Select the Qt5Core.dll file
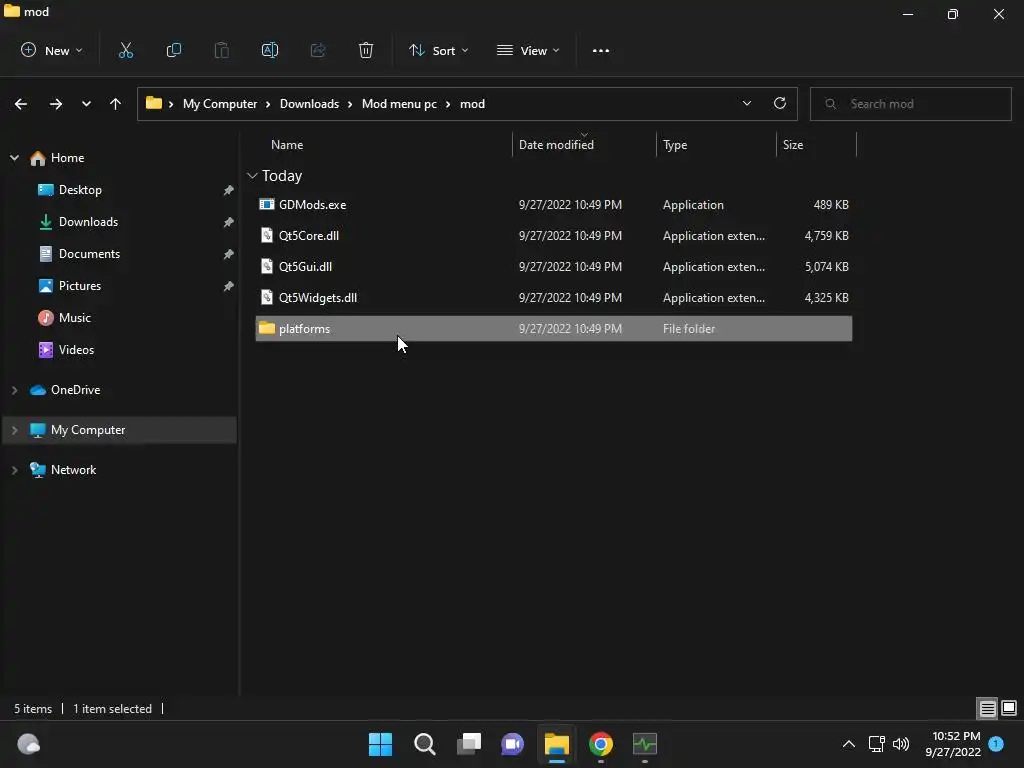1024x768 pixels. pyautogui.click(x=554, y=236)
